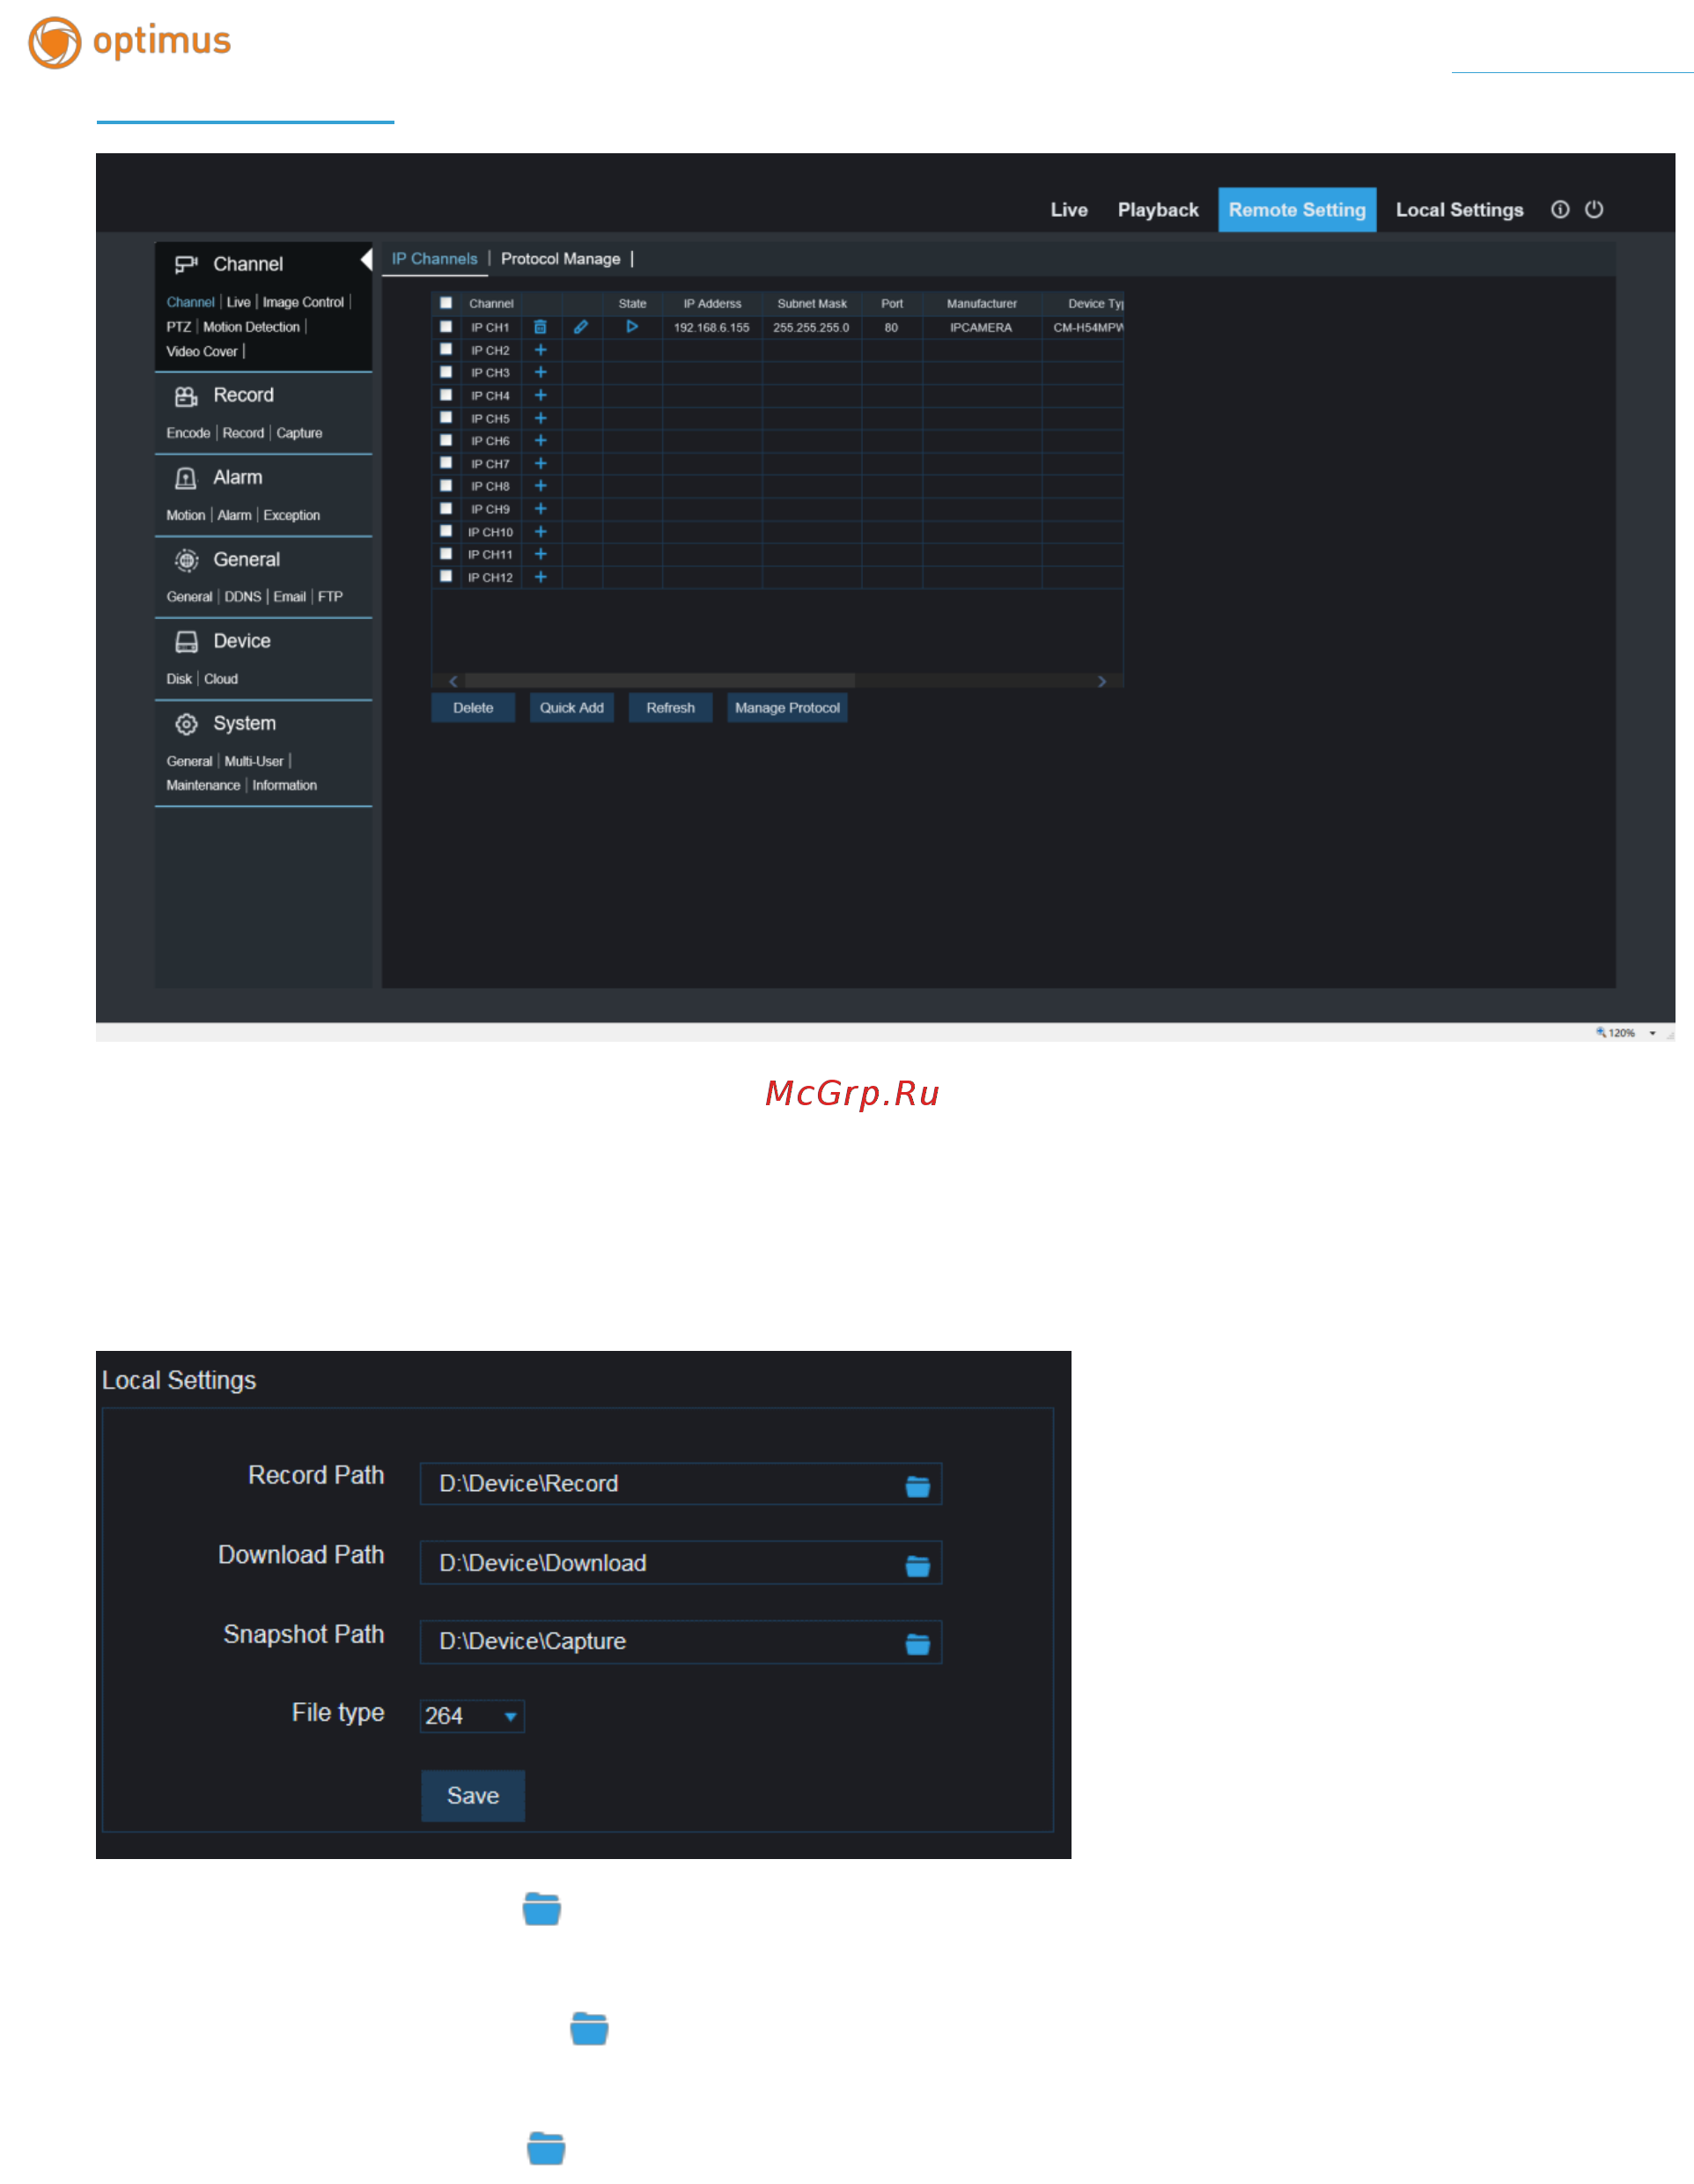The width and height of the screenshot is (1694, 2184).
Task: Click the Refresh button
Action: click(x=670, y=708)
